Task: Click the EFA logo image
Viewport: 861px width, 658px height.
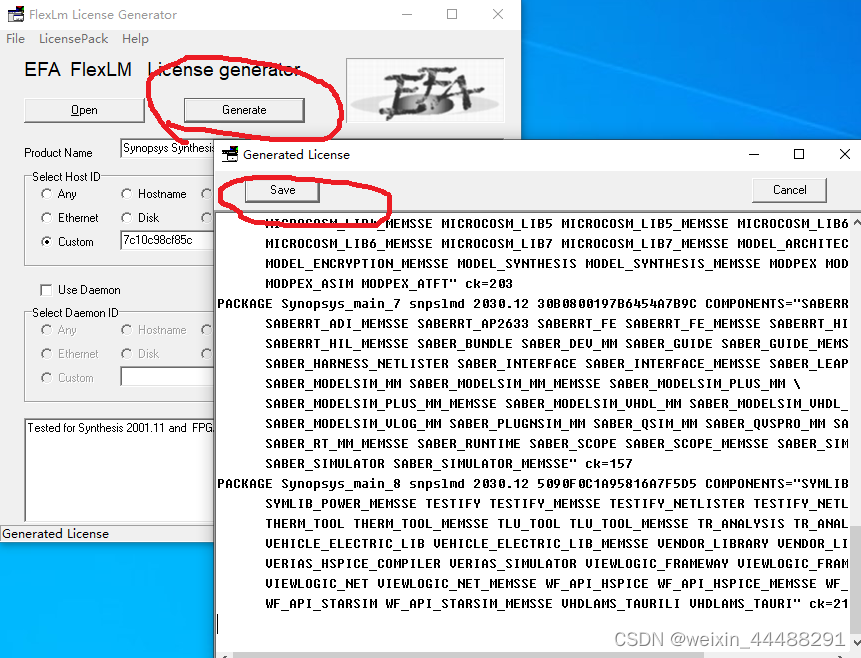Action: point(425,91)
